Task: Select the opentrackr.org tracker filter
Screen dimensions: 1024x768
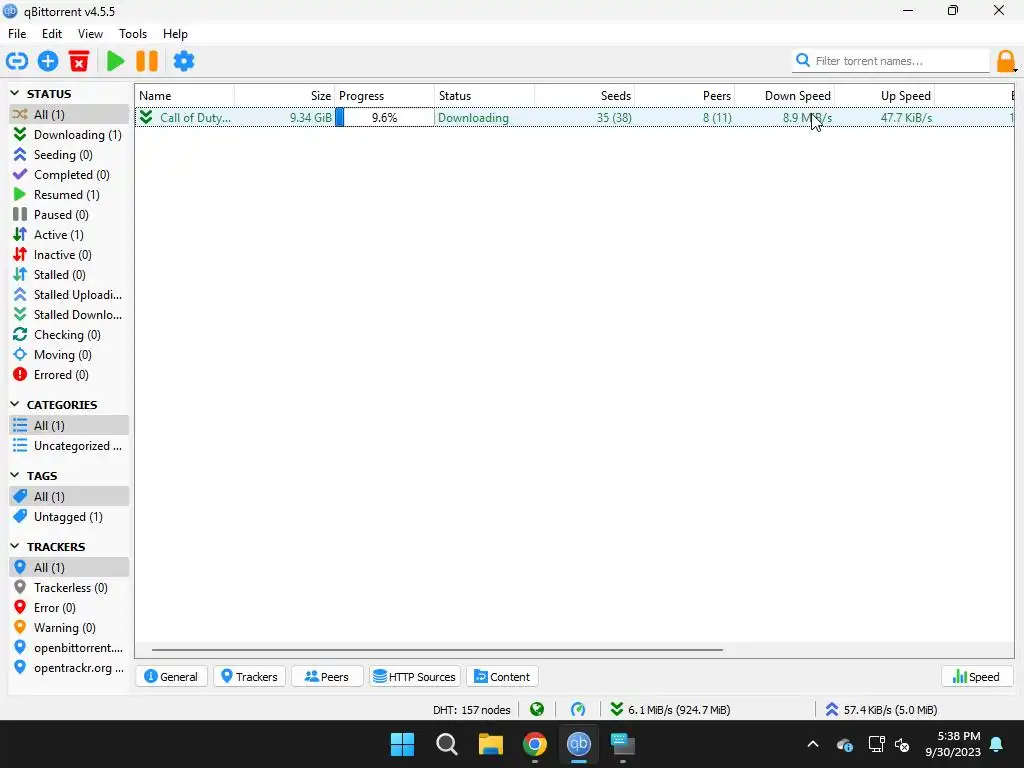Action: click(68, 668)
